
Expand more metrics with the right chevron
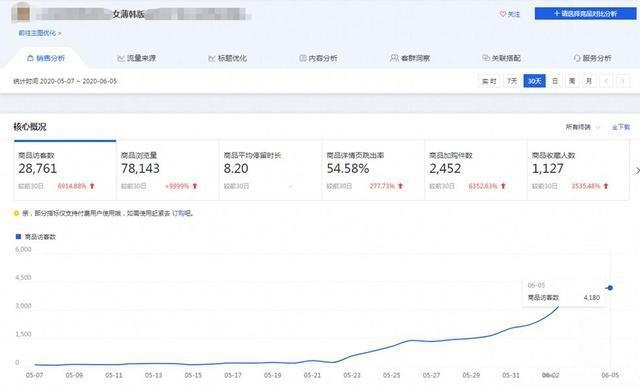coord(637,171)
